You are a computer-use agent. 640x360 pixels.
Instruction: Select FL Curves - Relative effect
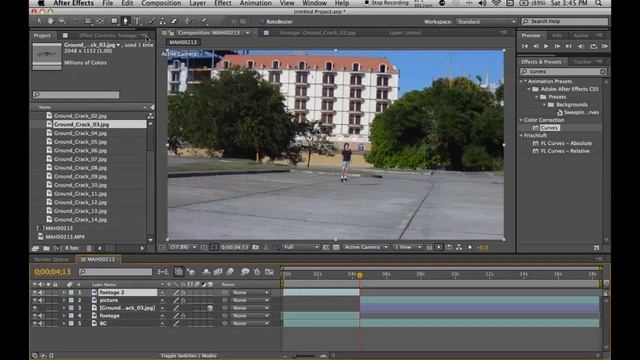pyautogui.click(x=565, y=151)
